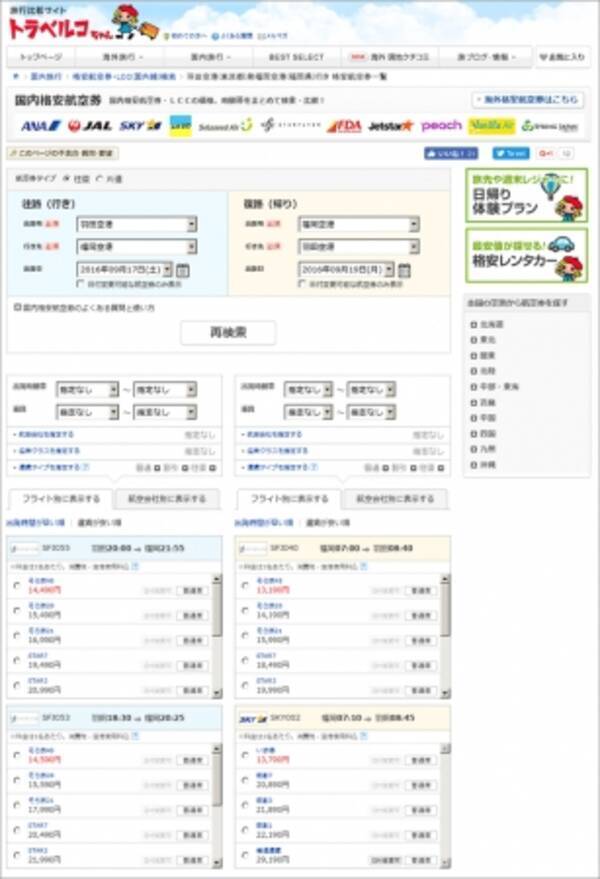This screenshot has height=879, width=600.
Task: Open return departure airport dropdown (福岡空港)
Action: (359, 224)
